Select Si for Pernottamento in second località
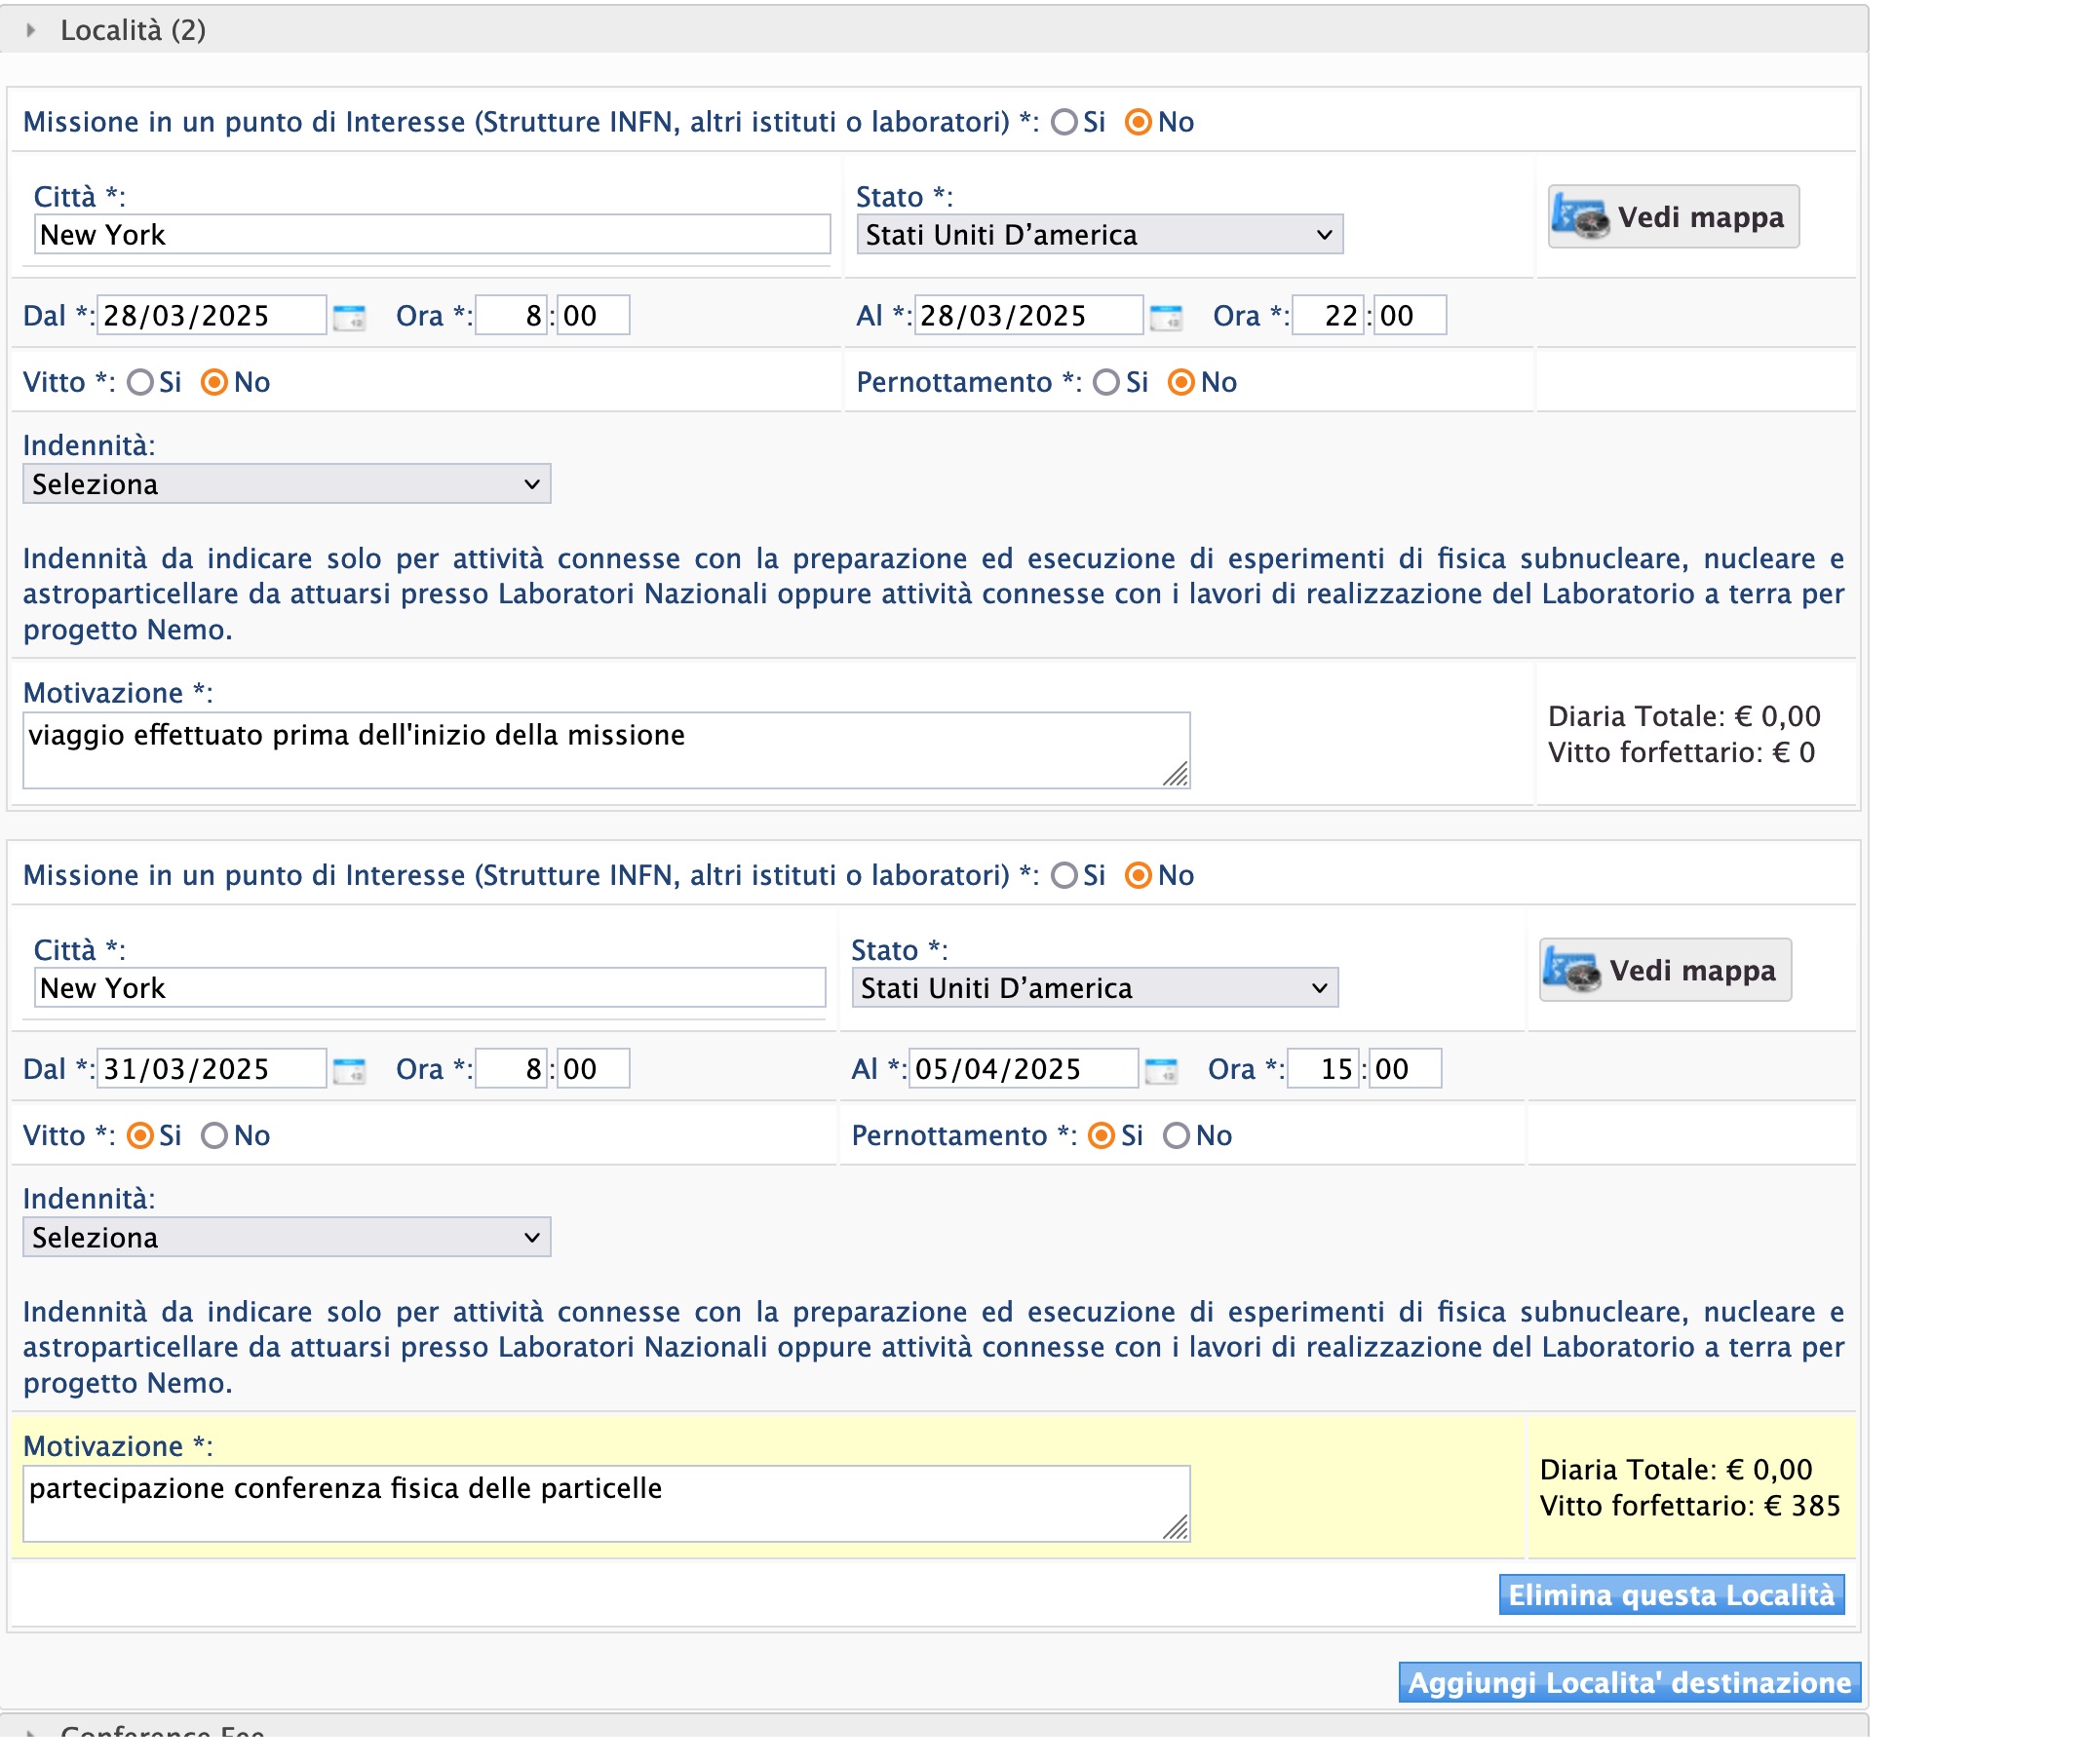 point(1101,1135)
